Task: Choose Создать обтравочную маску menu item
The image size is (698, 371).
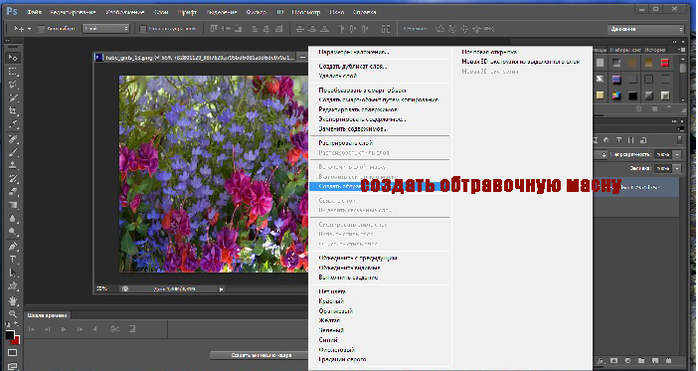Action: [x=379, y=186]
